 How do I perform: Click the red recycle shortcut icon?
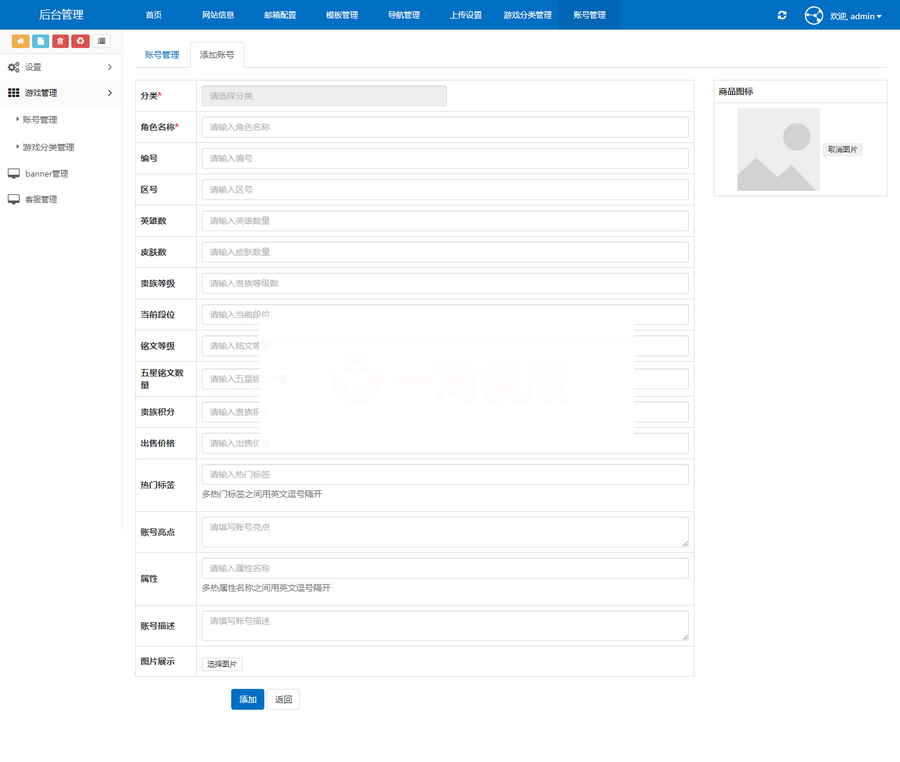click(81, 41)
